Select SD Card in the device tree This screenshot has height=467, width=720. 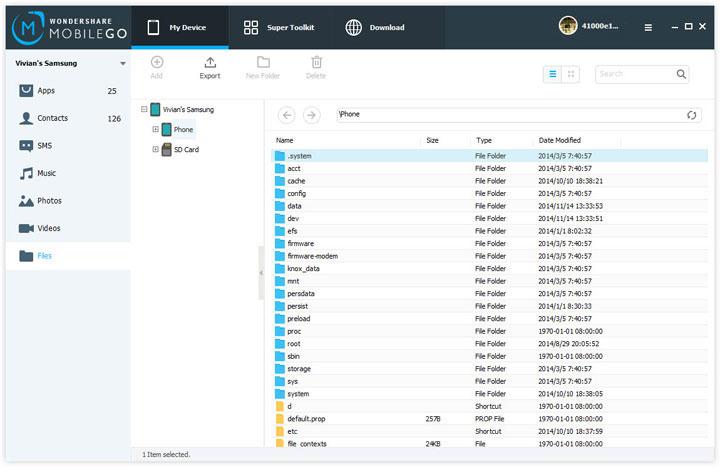[x=186, y=149]
